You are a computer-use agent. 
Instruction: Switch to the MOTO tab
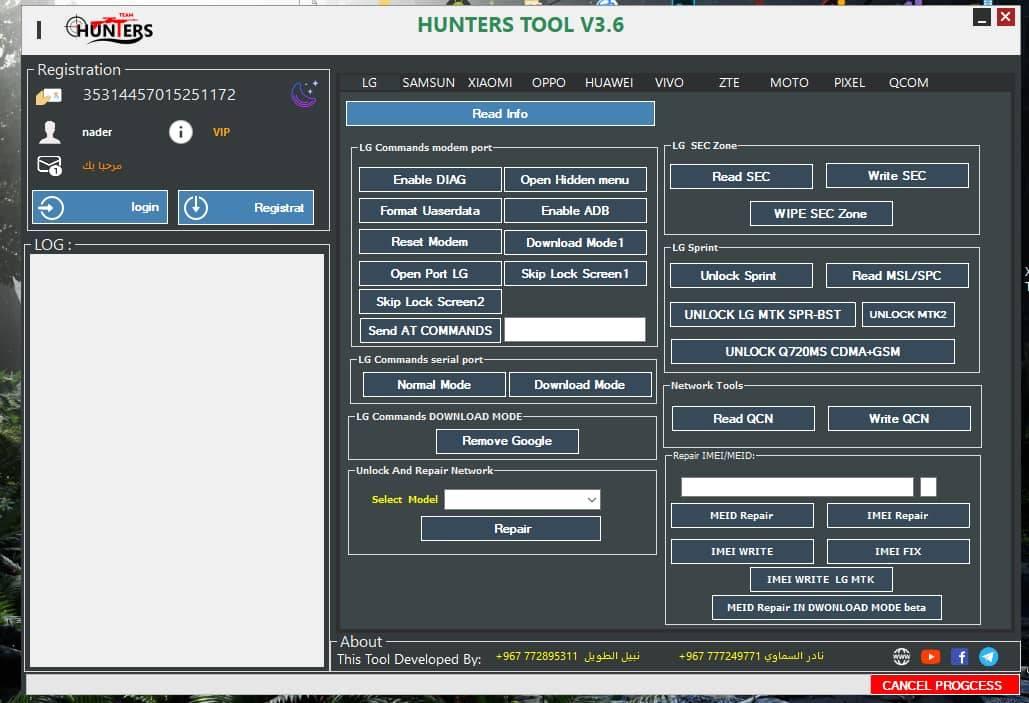[x=789, y=83]
